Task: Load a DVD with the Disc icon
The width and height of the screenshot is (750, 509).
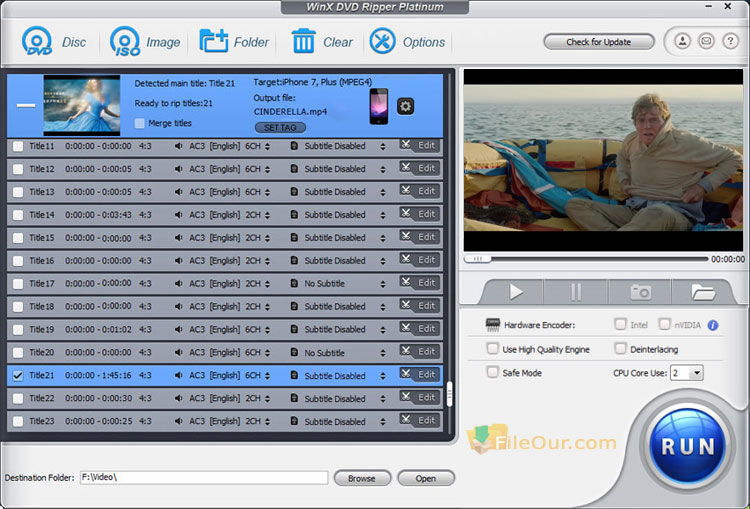Action: pos(37,42)
